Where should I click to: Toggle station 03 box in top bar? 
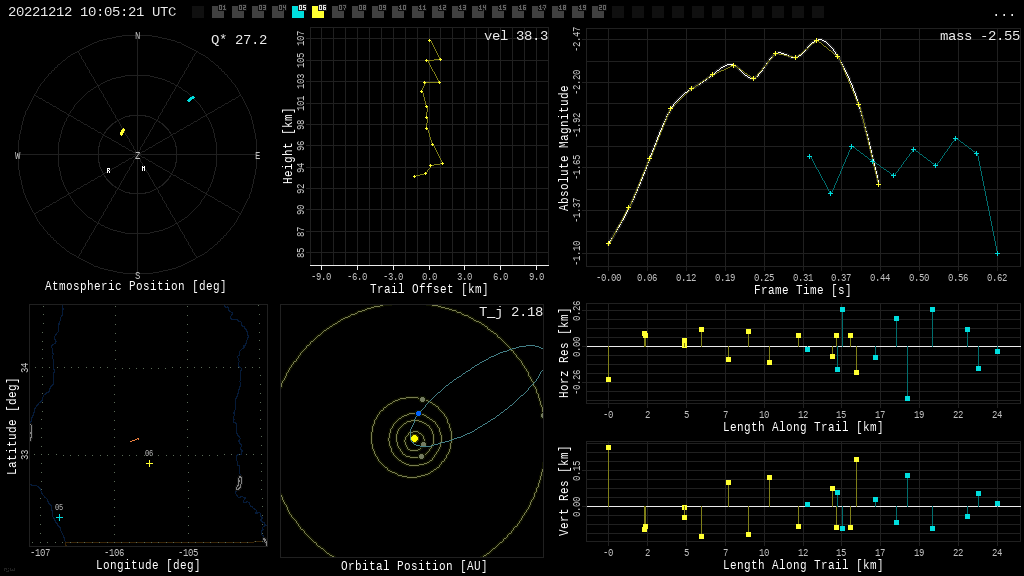[258, 12]
